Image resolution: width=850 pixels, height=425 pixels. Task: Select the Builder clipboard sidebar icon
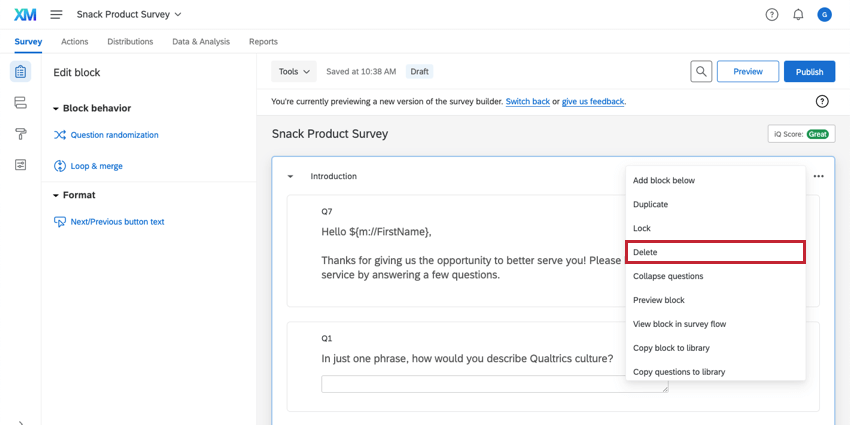point(20,72)
